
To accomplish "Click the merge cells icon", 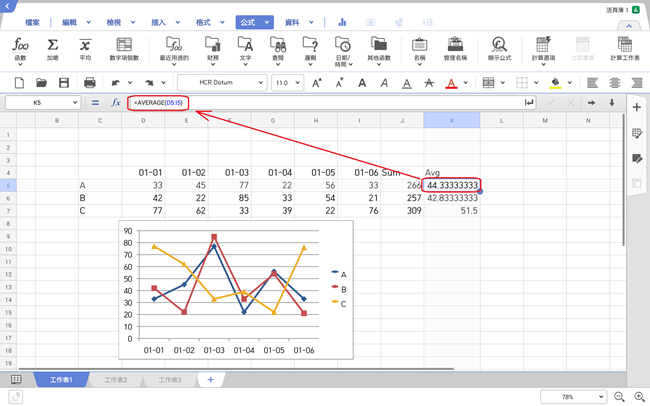I will 489,83.
